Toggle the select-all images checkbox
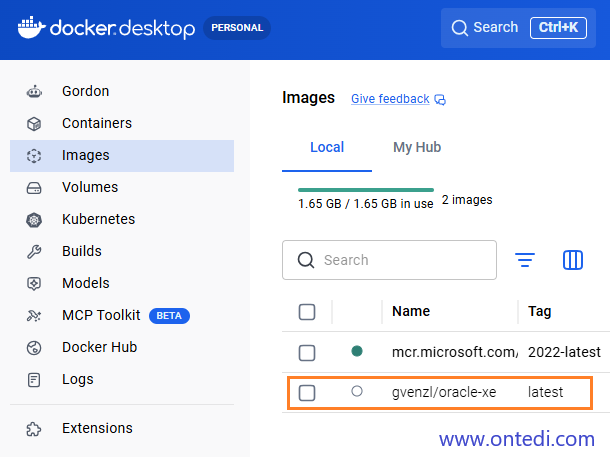610x457 pixels. [307, 312]
